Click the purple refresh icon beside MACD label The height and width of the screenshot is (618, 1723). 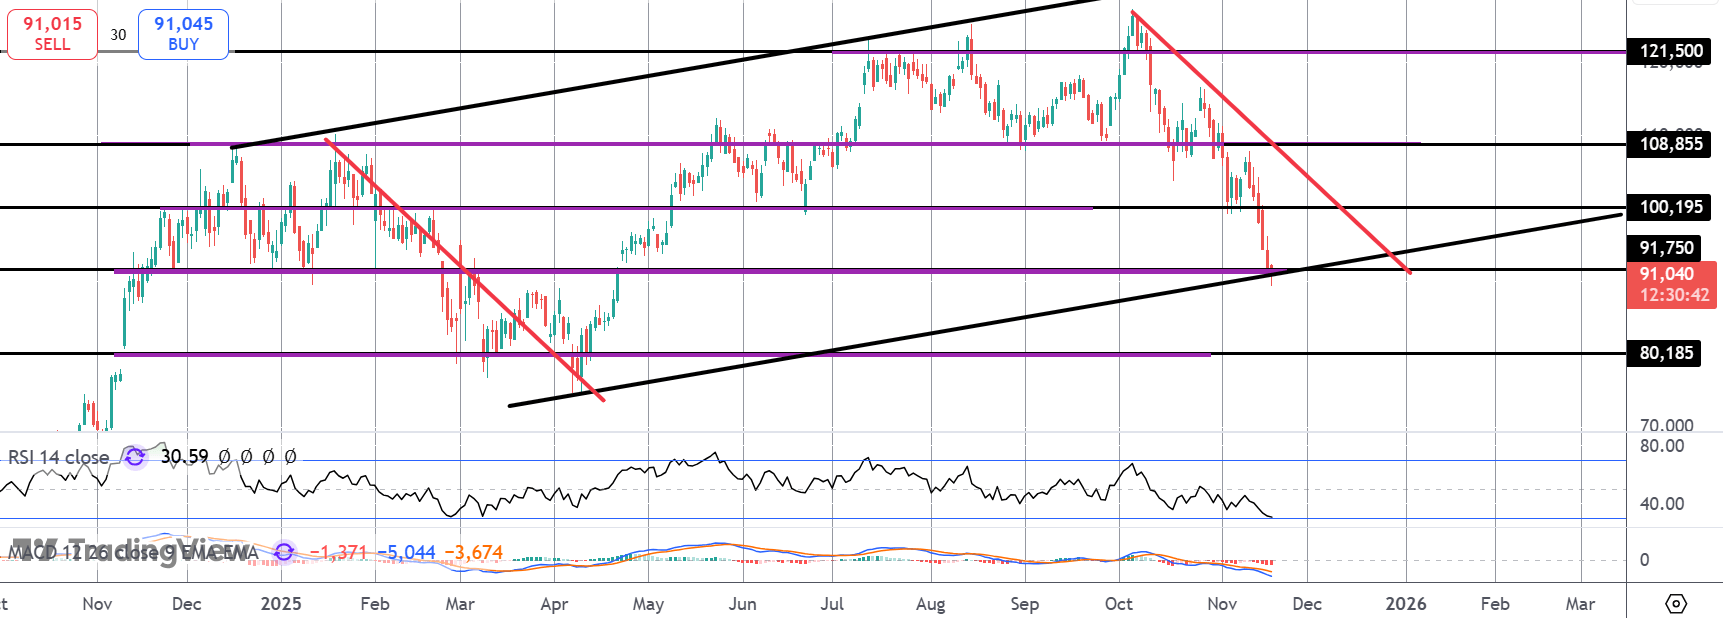pos(284,552)
